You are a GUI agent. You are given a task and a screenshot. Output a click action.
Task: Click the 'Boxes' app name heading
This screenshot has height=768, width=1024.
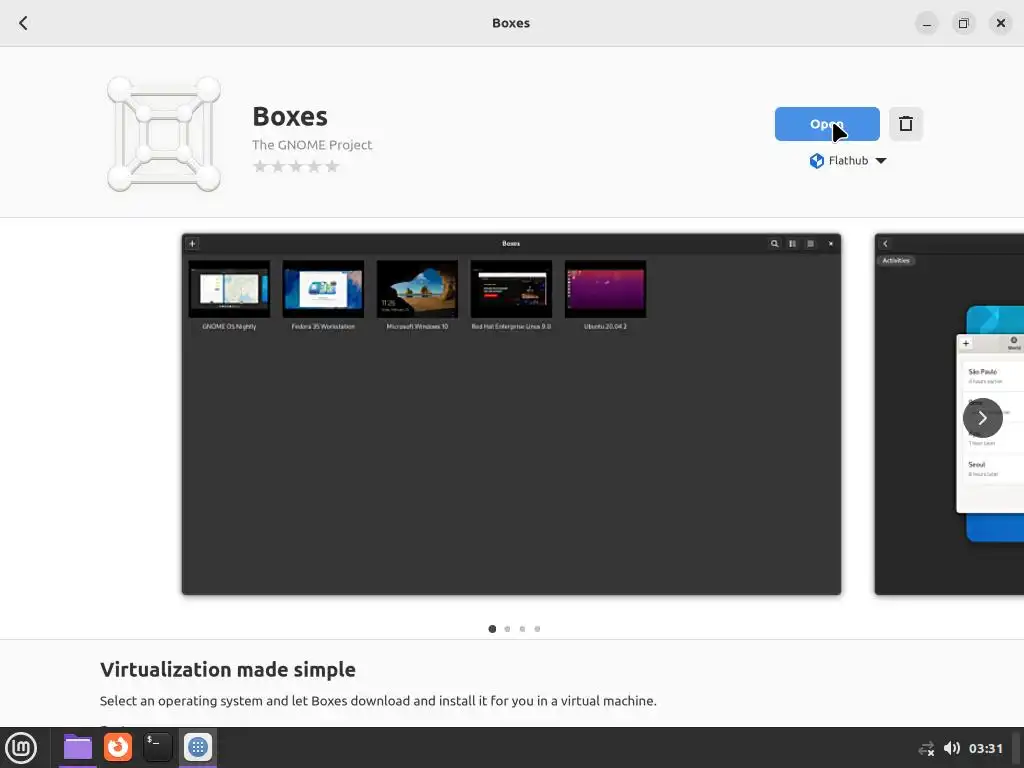[290, 116]
